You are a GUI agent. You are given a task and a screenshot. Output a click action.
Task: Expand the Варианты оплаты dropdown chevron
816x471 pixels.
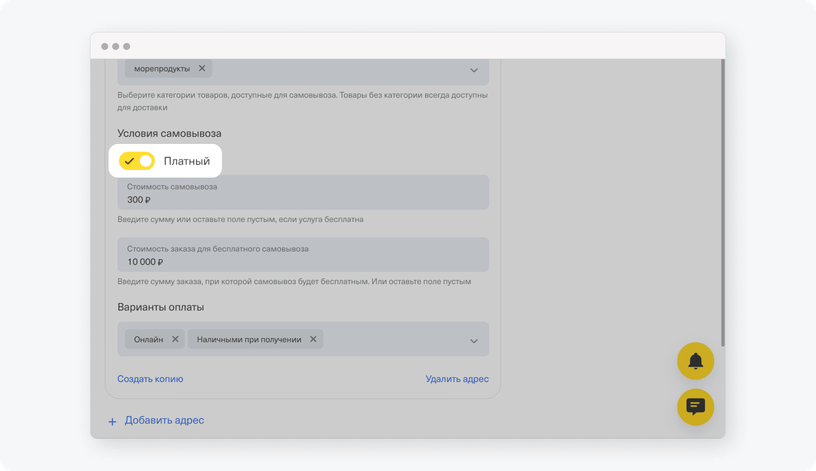474,341
